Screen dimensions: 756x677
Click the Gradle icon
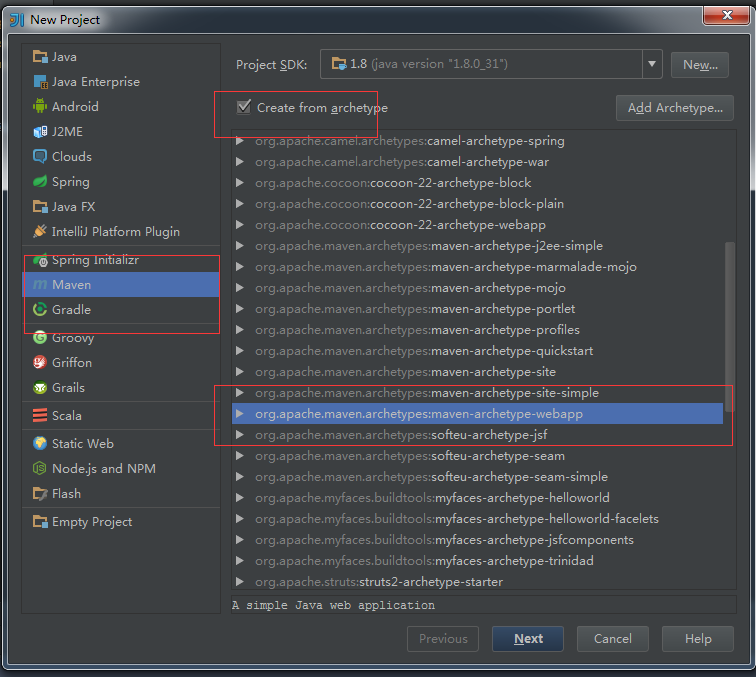[x=40, y=310]
